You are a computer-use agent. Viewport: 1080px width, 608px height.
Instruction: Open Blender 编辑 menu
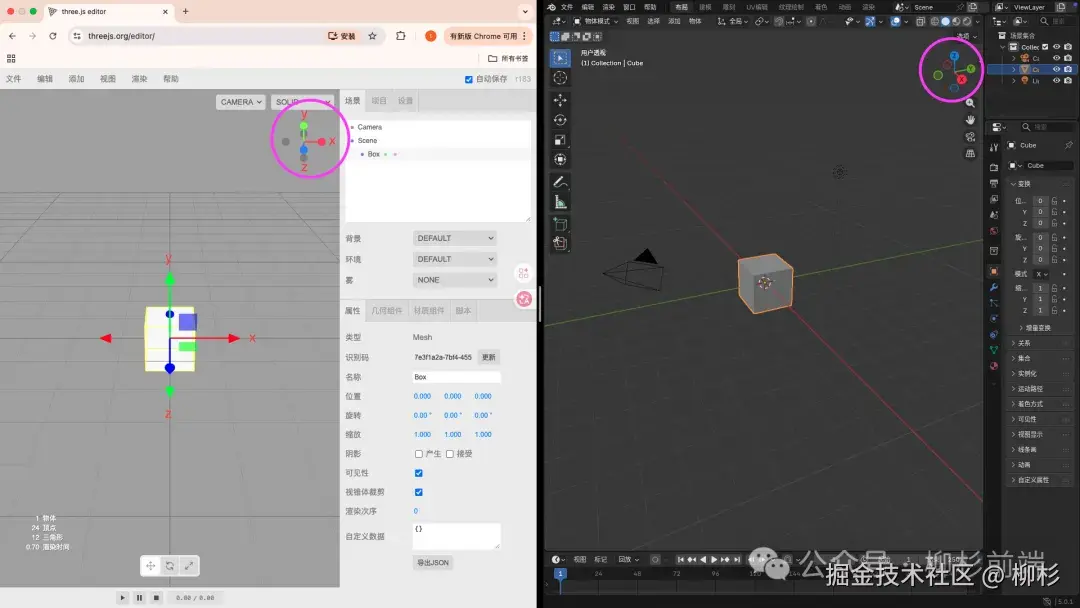588,7
